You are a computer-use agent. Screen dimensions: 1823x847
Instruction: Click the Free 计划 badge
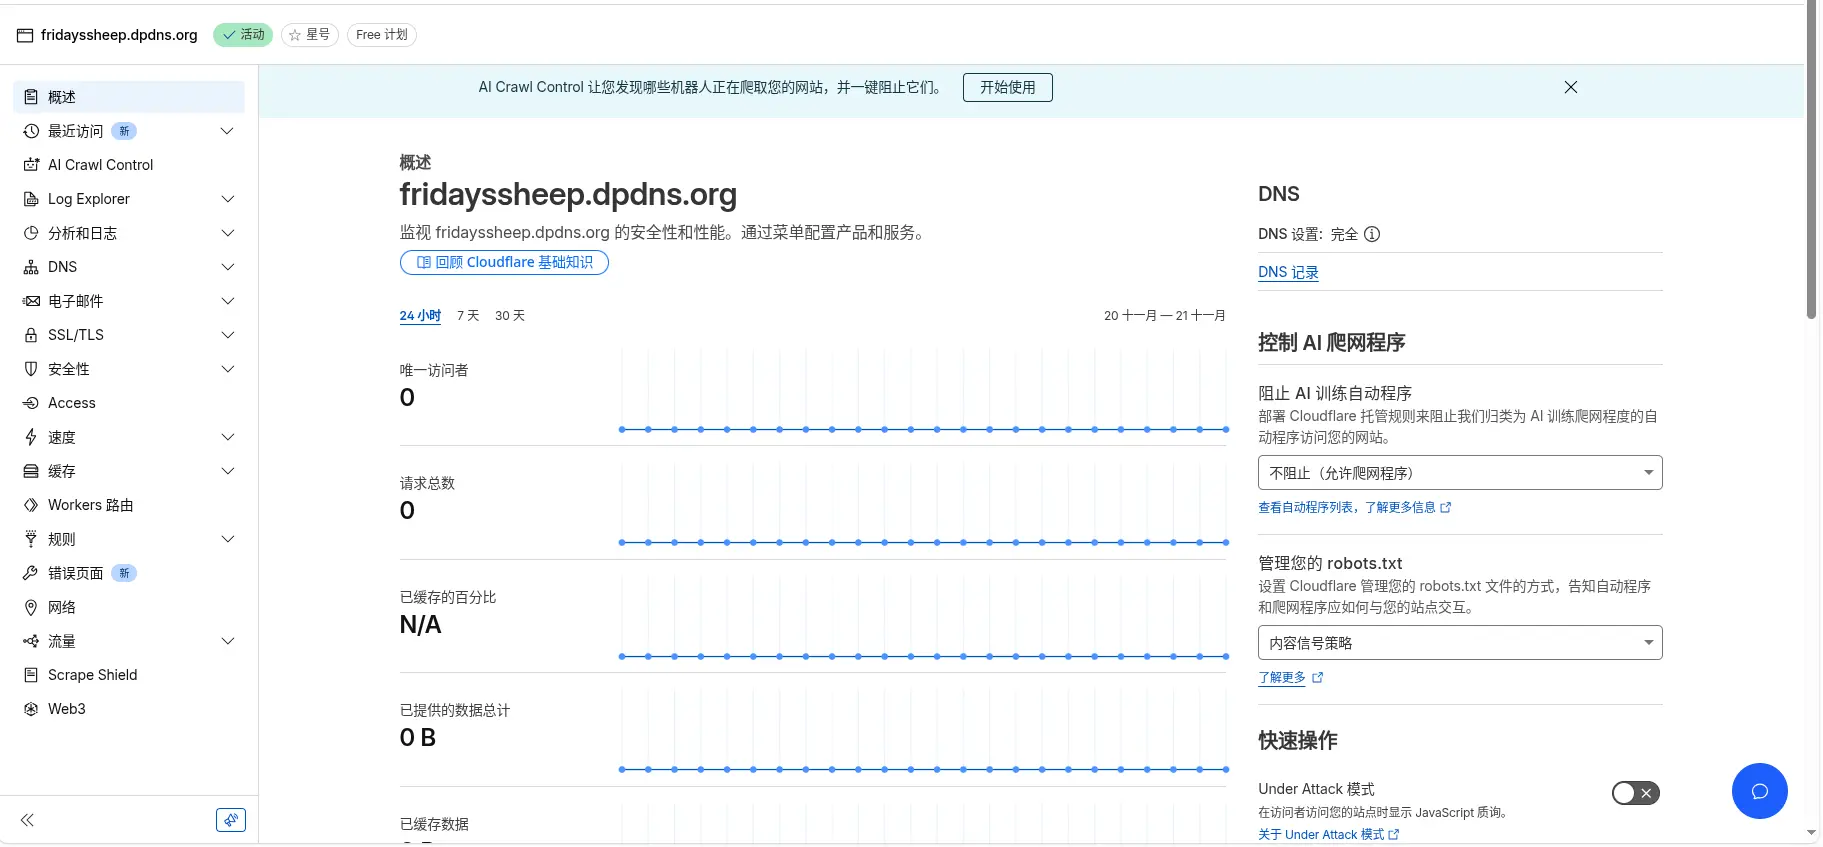382,35
